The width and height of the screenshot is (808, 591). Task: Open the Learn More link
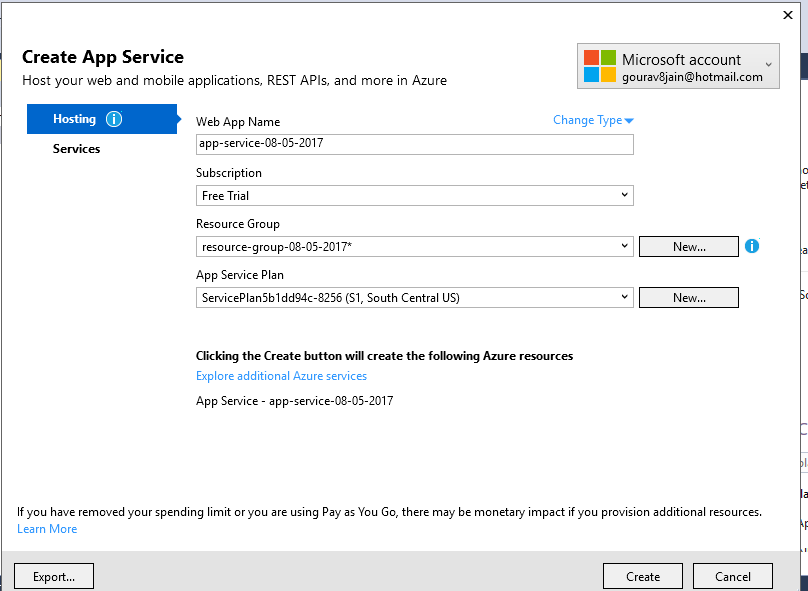[x=47, y=529]
